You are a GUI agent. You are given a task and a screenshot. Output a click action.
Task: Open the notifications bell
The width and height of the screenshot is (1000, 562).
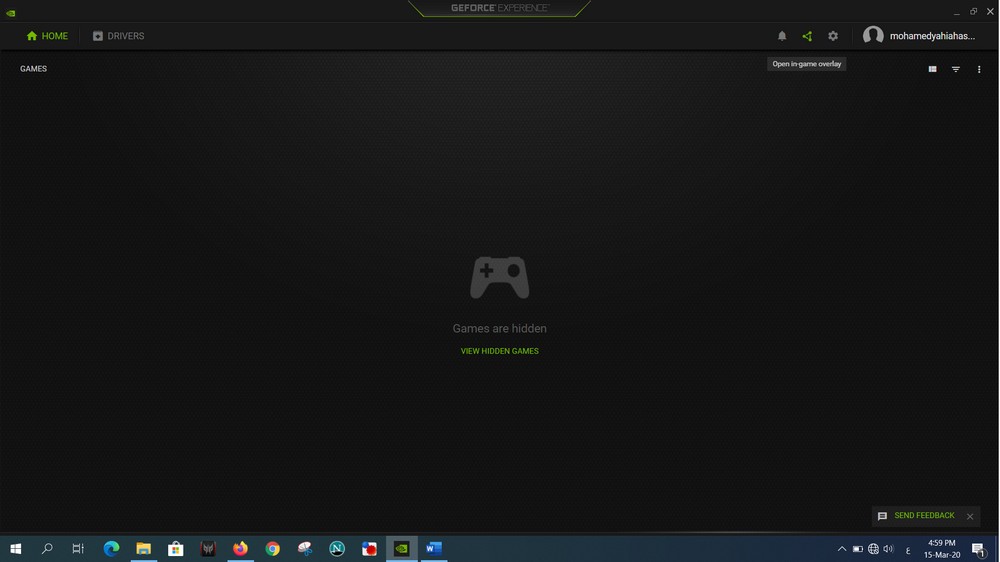pyautogui.click(x=782, y=36)
